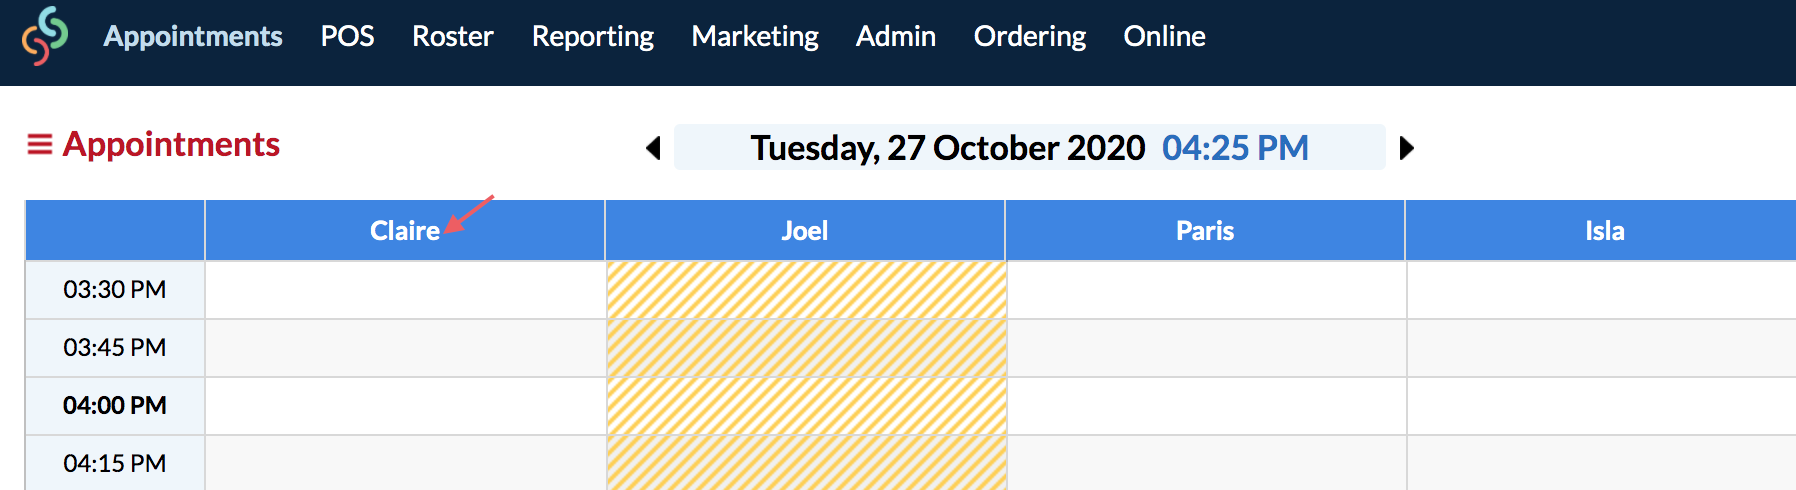
Task: Select Claire's column header
Action: coord(405,231)
